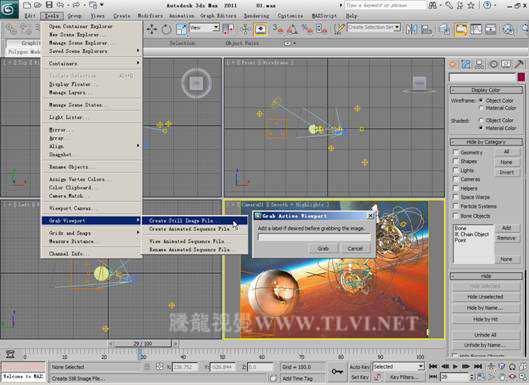Expand the Containers submenu
Image resolution: width=529 pixels, height=385 pixels.
click(91, 63)
